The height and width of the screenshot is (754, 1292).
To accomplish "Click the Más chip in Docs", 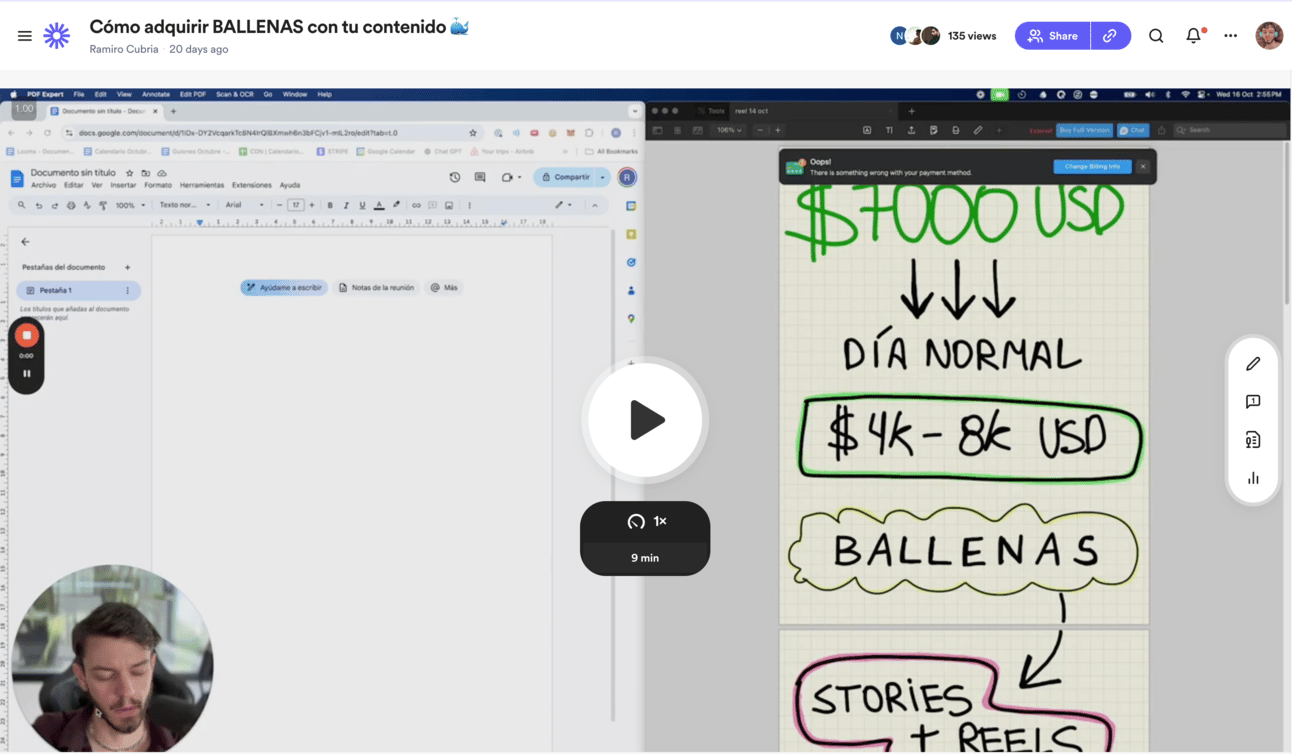I will 444,287.
